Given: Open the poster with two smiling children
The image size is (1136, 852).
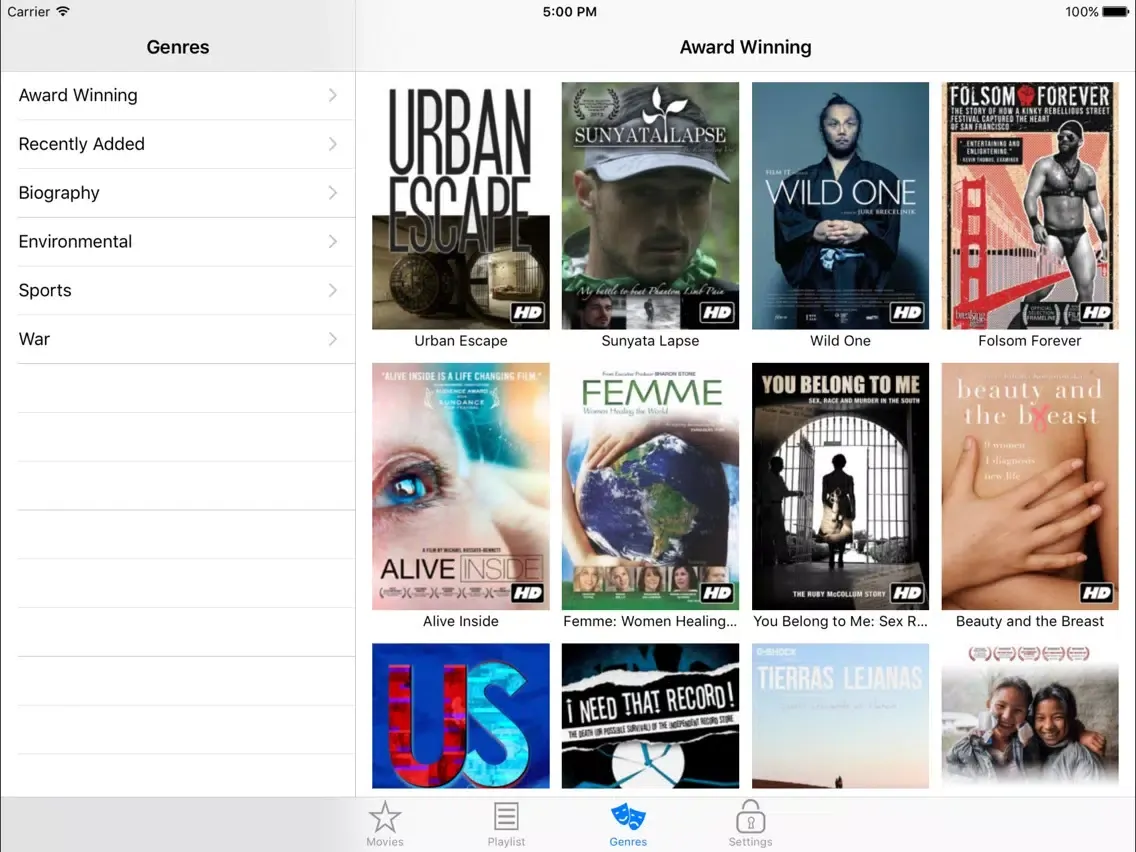Looking at the screenshot, I should click(1030, 716).
